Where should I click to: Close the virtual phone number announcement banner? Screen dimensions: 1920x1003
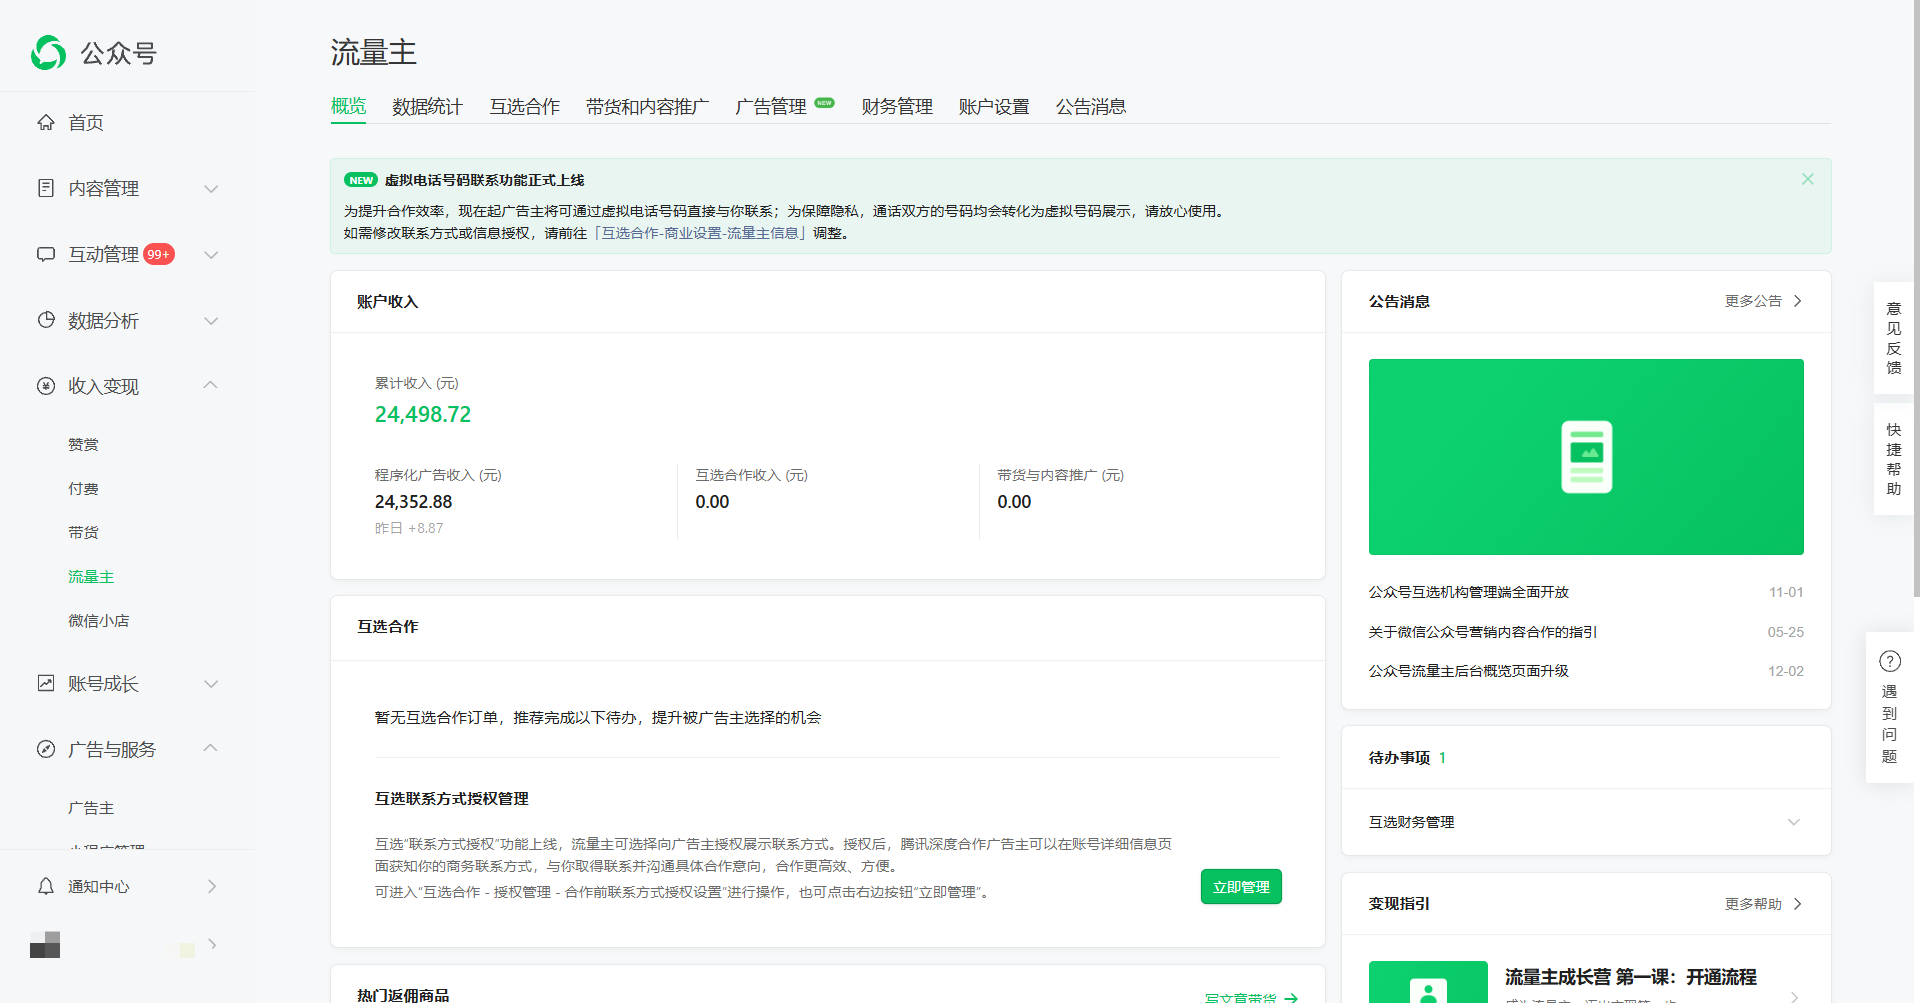coord(1807,179)
